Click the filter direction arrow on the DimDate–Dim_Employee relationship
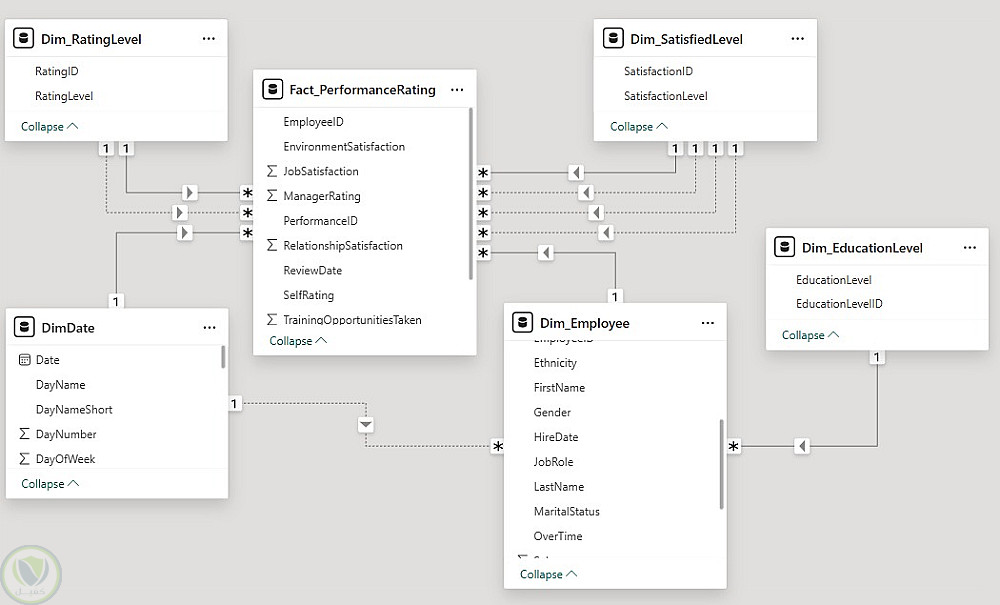Screen dimensions: 1000x605 [x=366, y=424]
